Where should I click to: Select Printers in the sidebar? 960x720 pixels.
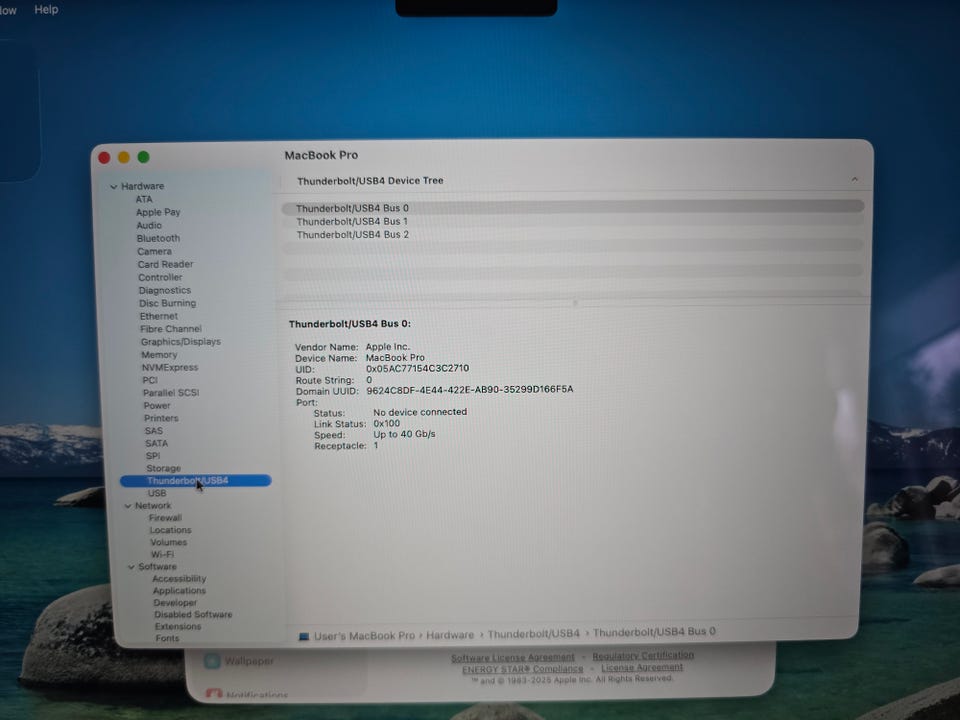pos(161,418)
